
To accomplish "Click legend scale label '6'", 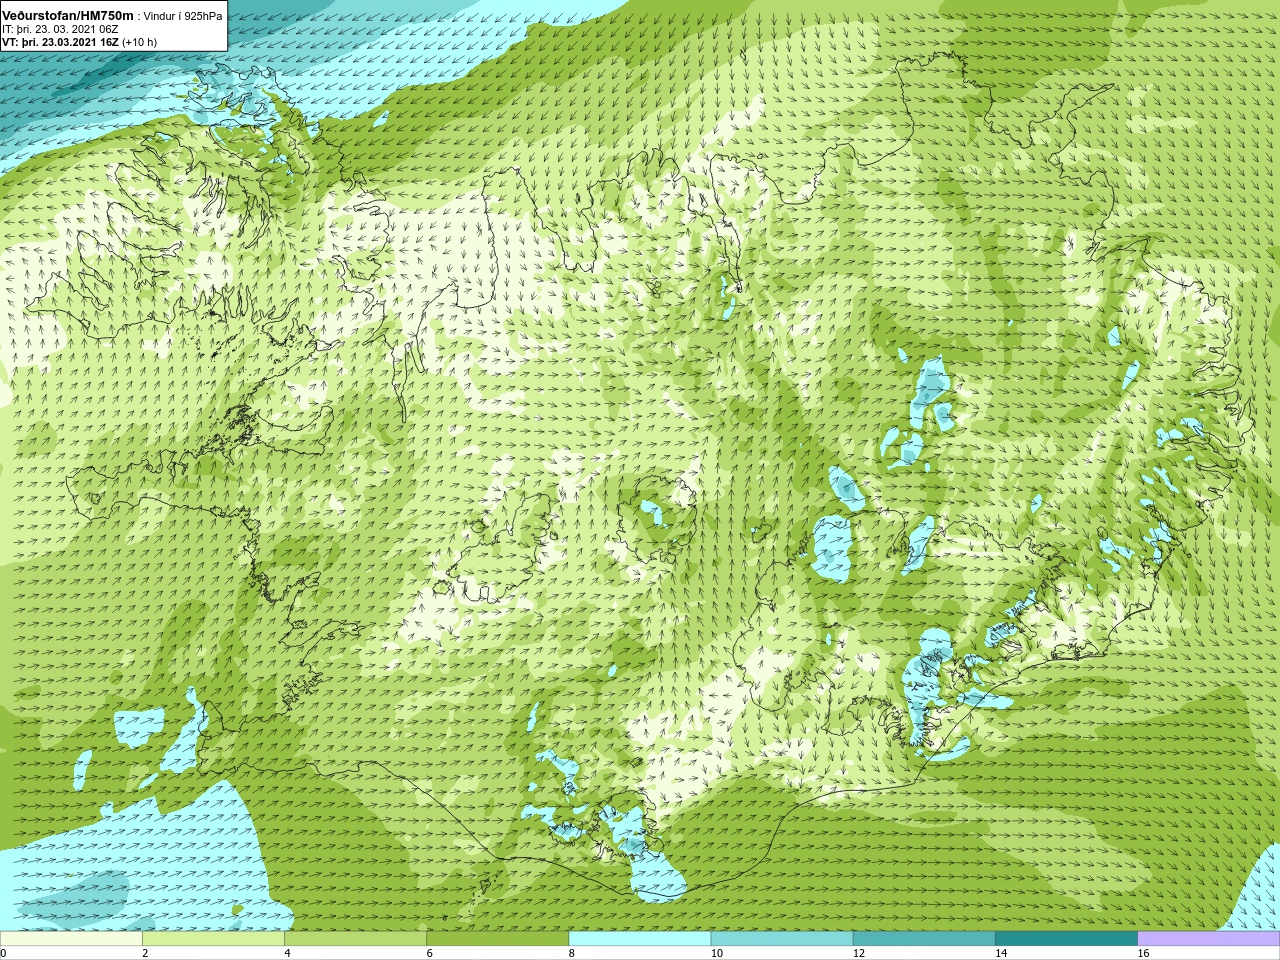I will [x=429, y=953].
